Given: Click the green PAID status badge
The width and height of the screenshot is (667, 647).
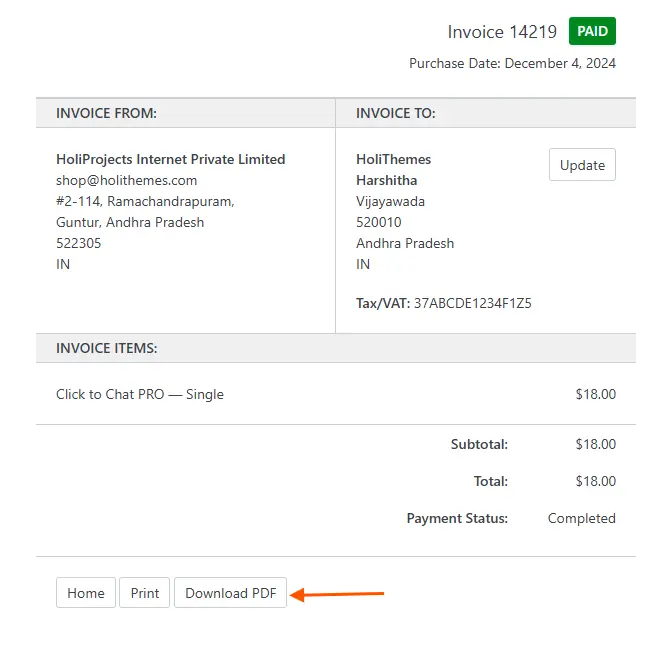Looking at the screenshot, I should point(592,32).
